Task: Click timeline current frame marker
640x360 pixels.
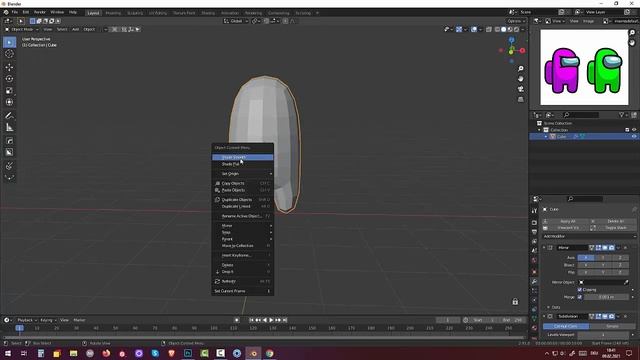Action: 19,328
